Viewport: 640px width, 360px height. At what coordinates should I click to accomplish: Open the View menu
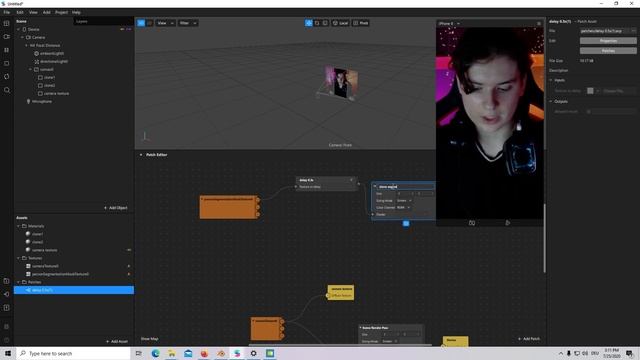(33, 12)
